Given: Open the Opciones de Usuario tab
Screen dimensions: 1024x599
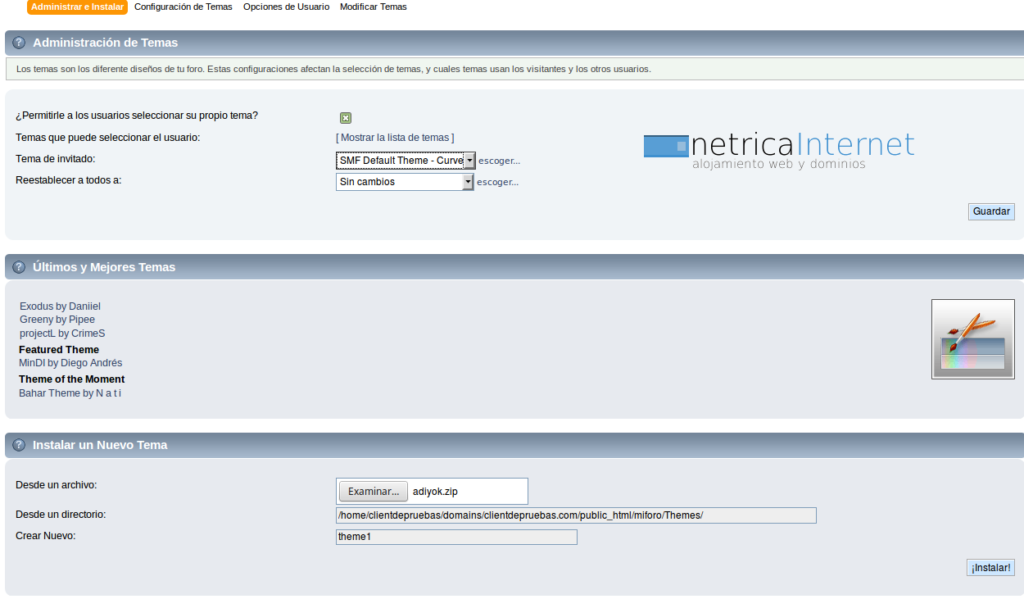Looking at the screenshot, I should (x=286, y=7).
